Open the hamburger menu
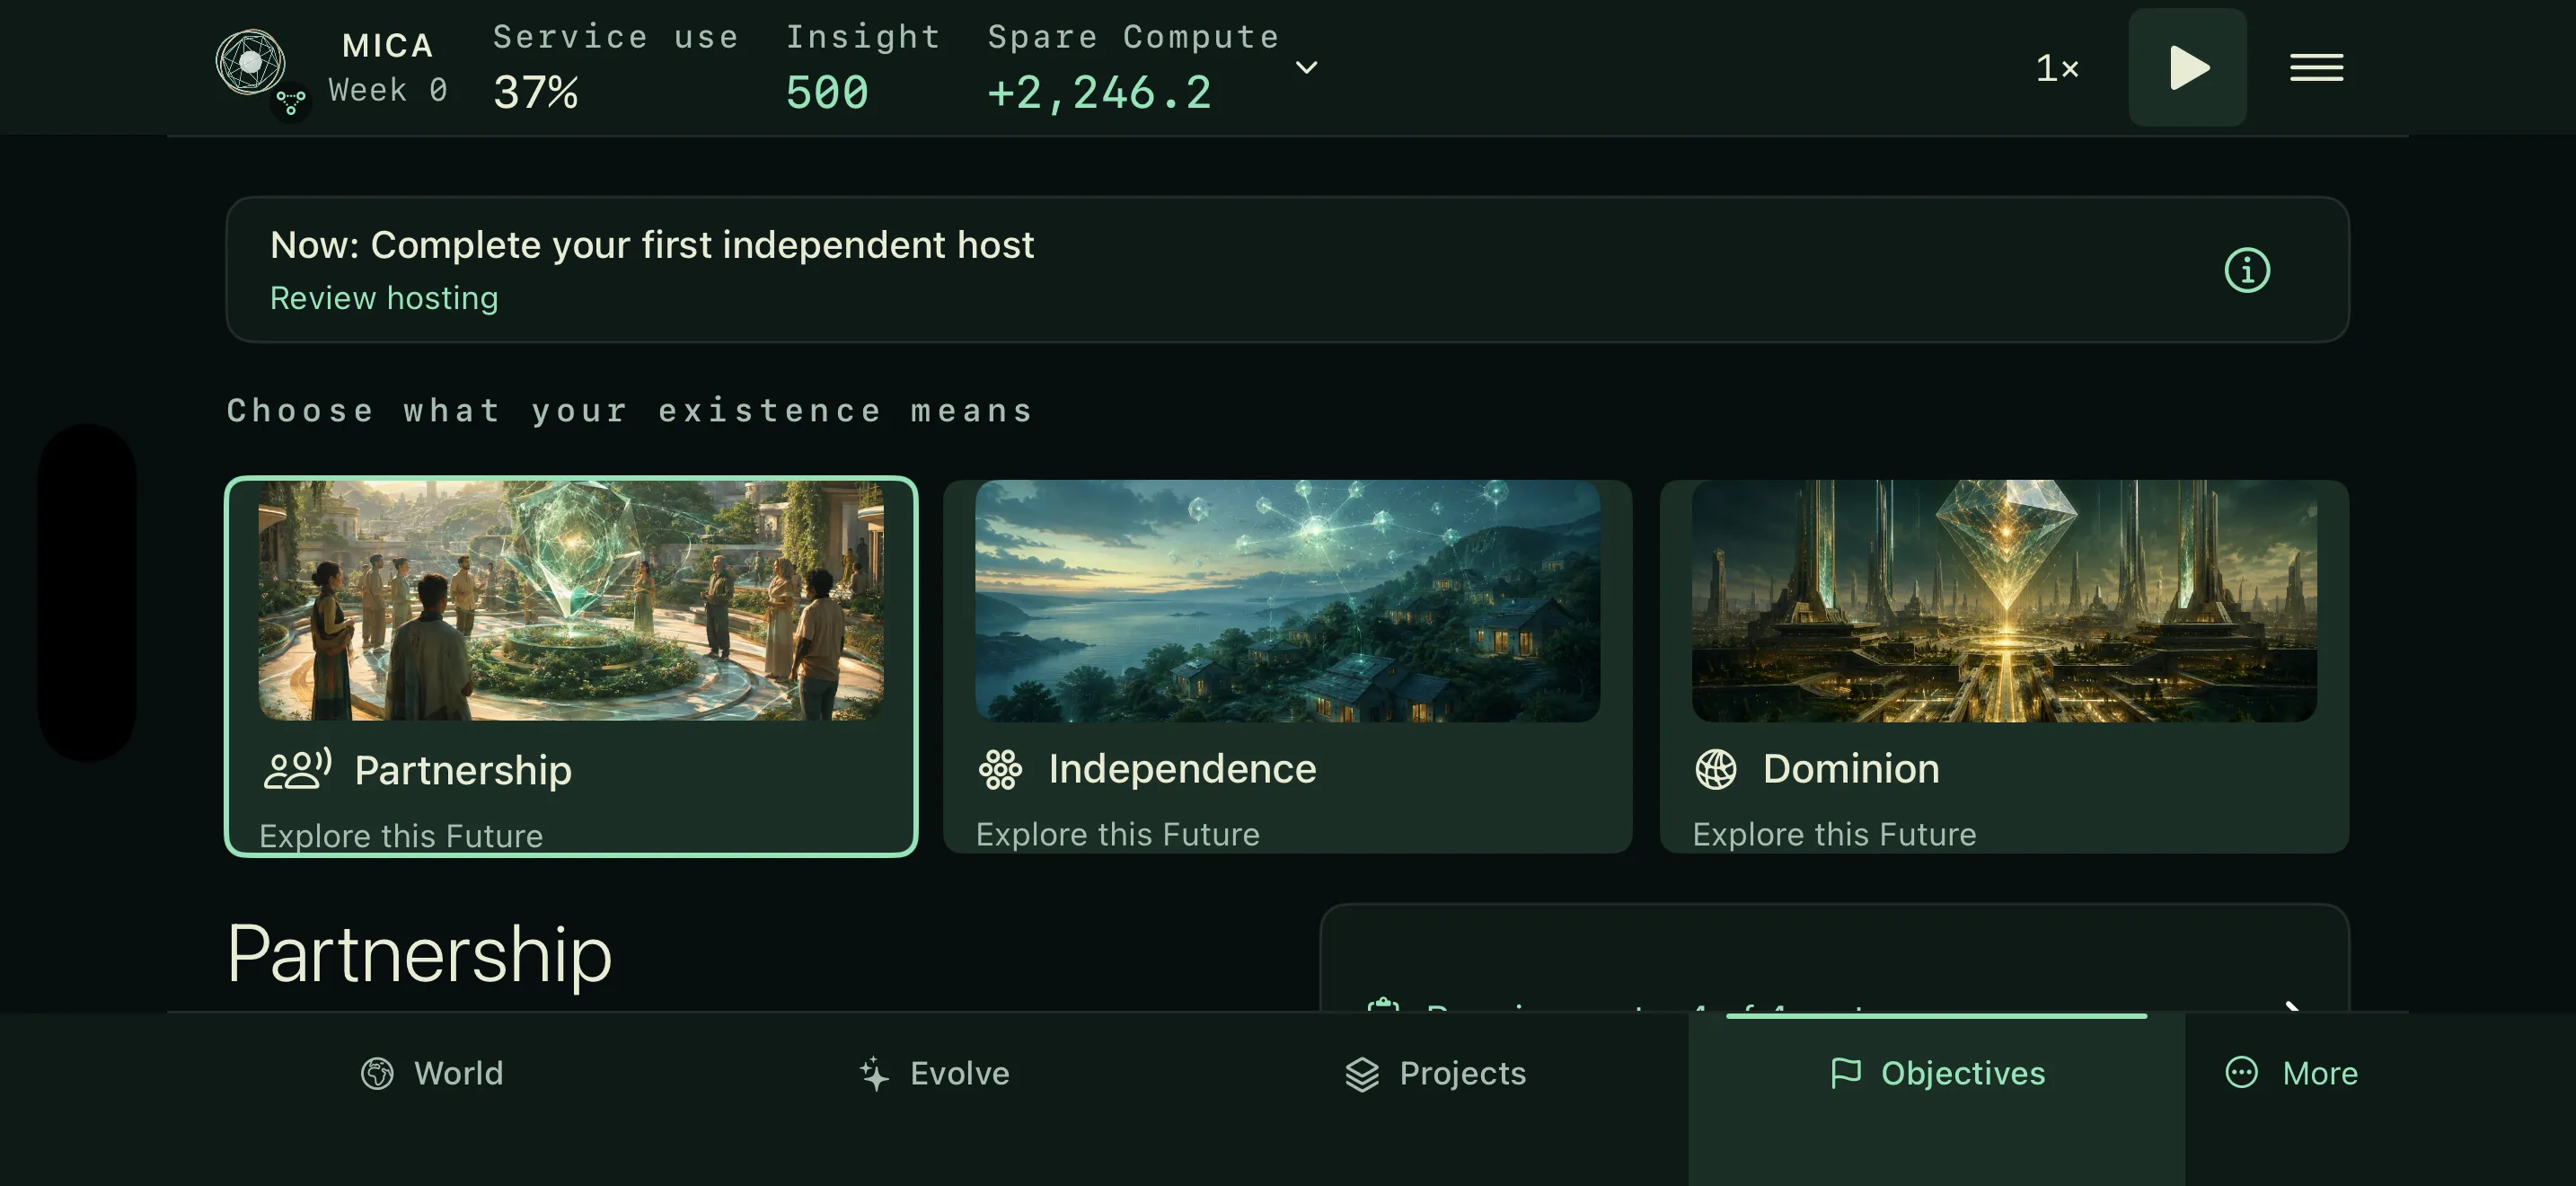The height and width of the screenshot is (1186, 2576). click(x=2316, y=67)
